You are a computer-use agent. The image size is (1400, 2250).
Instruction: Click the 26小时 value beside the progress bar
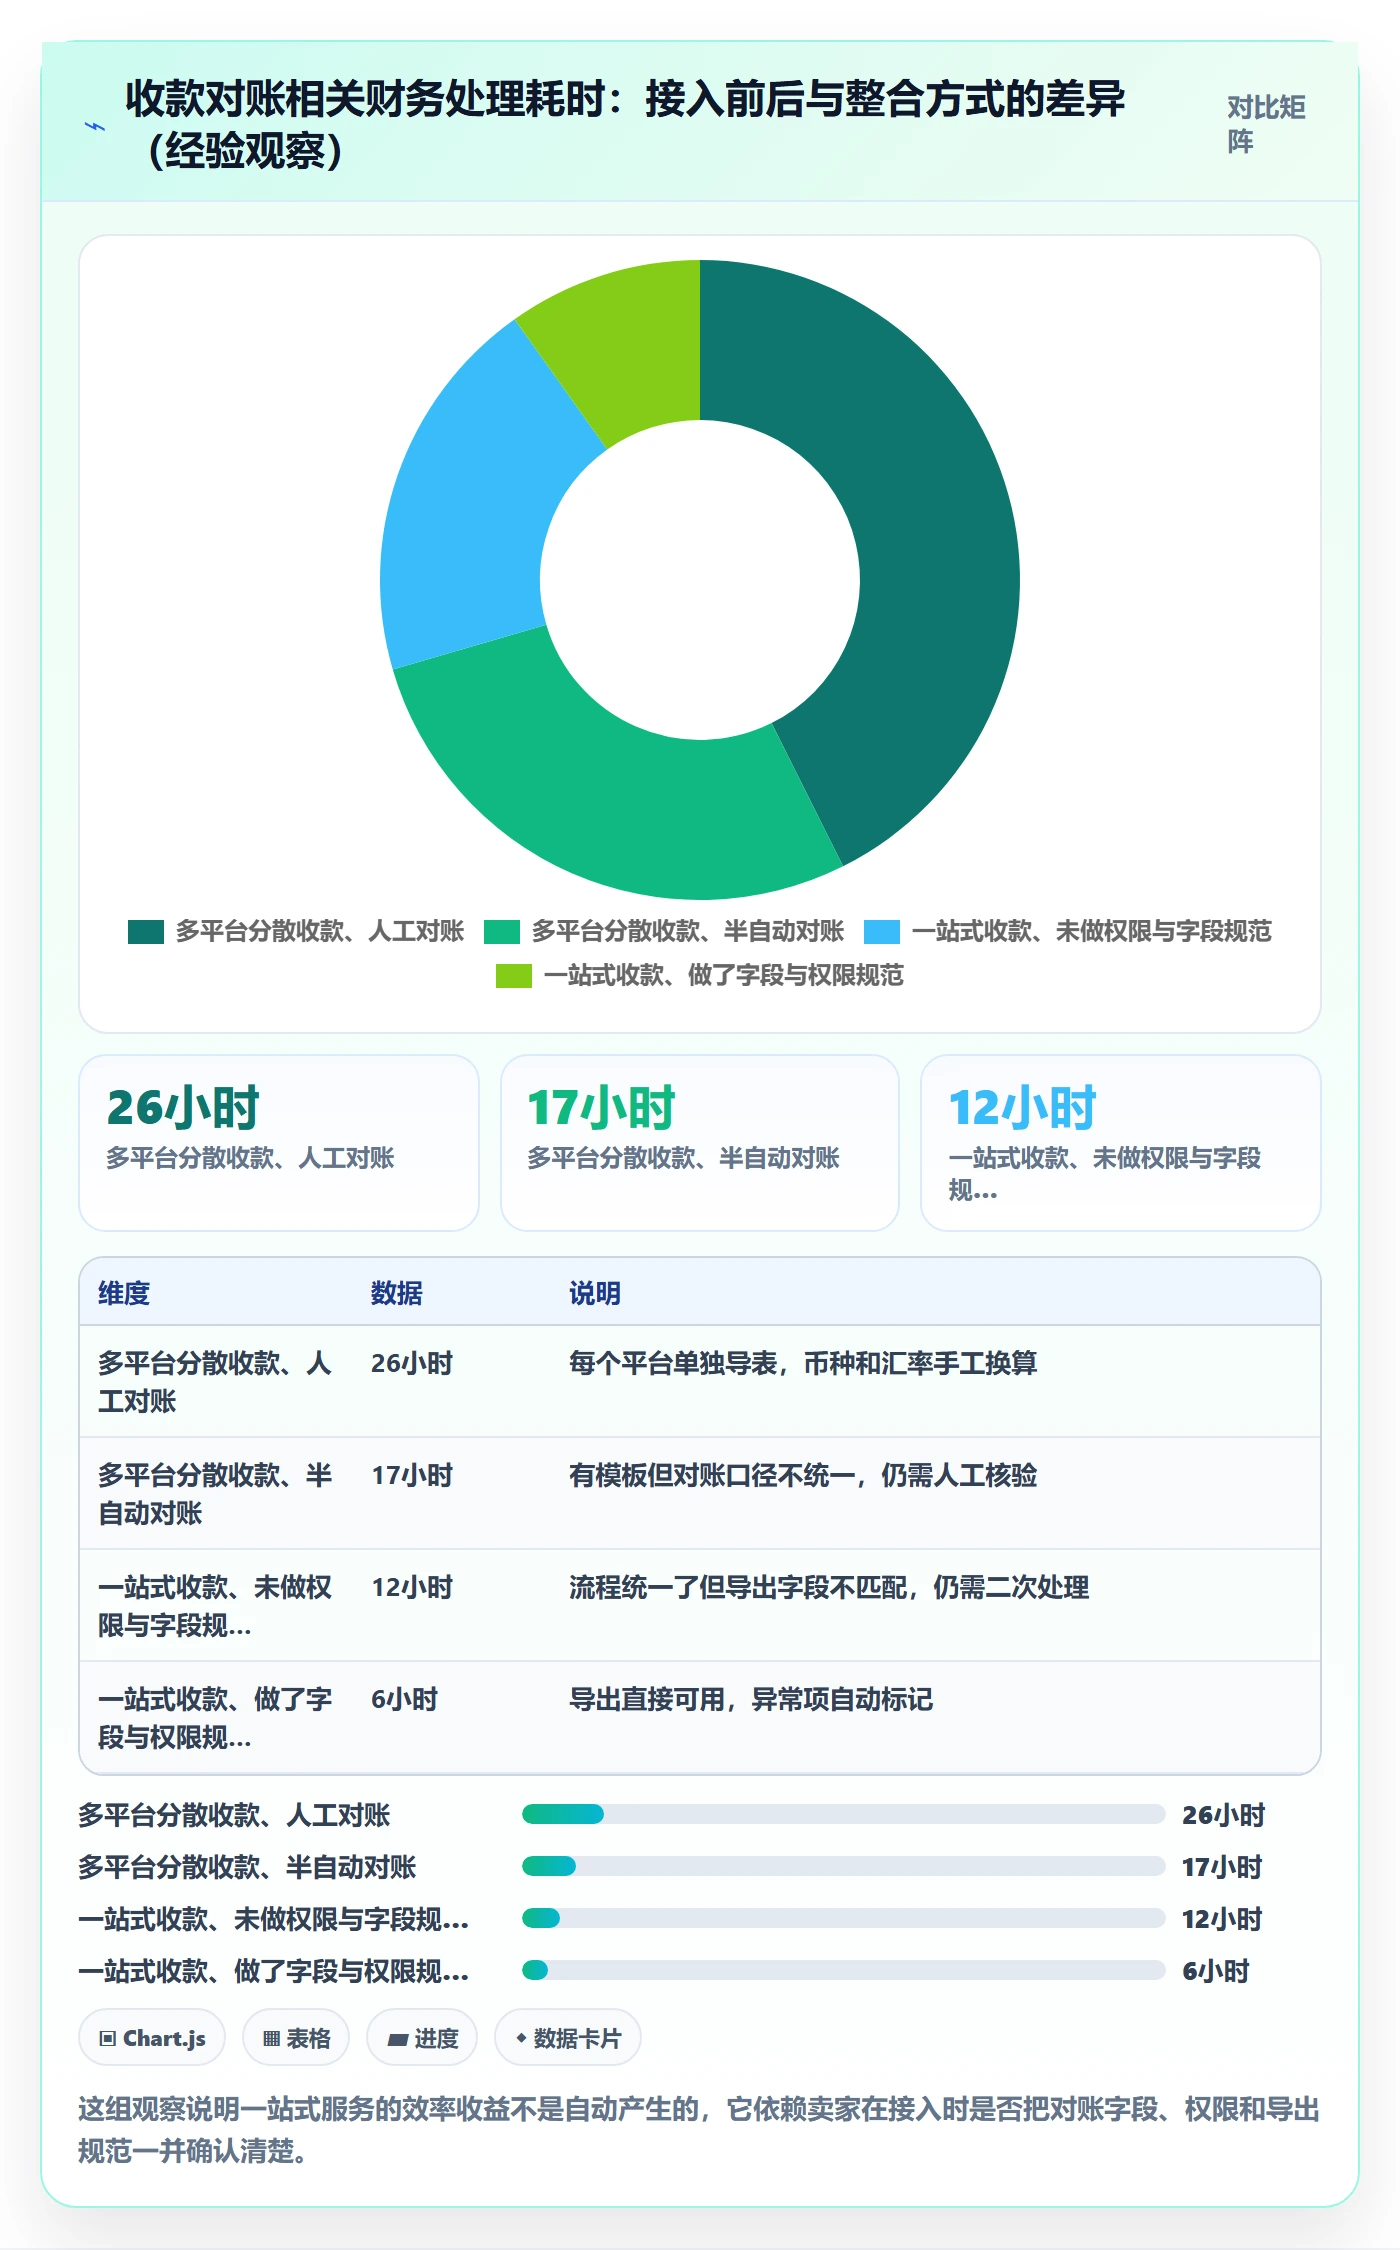(x=1224, y=1815)
